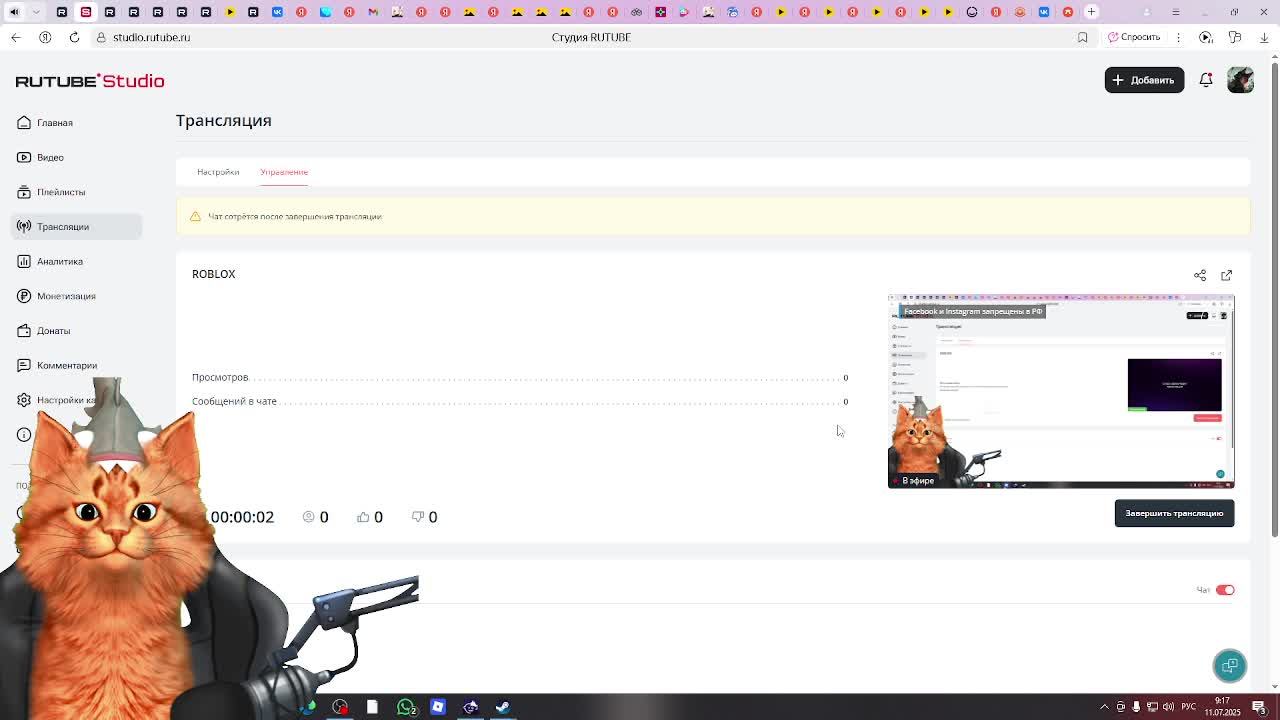Viewport: 1280px width, 720px height.
Task: Click the taskbar clock showing 9:17
Action: (1222, 707)
